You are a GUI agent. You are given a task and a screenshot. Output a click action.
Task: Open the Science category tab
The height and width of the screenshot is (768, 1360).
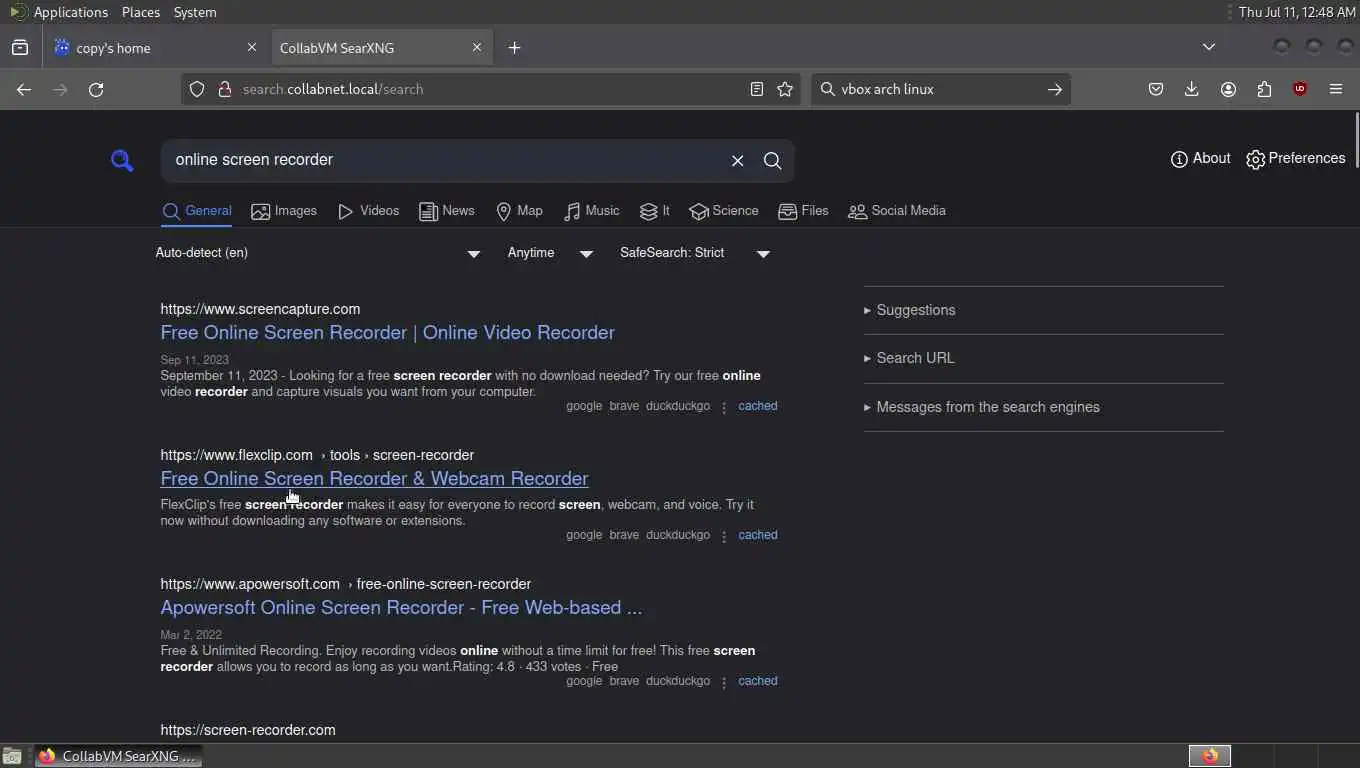point(723,211)
